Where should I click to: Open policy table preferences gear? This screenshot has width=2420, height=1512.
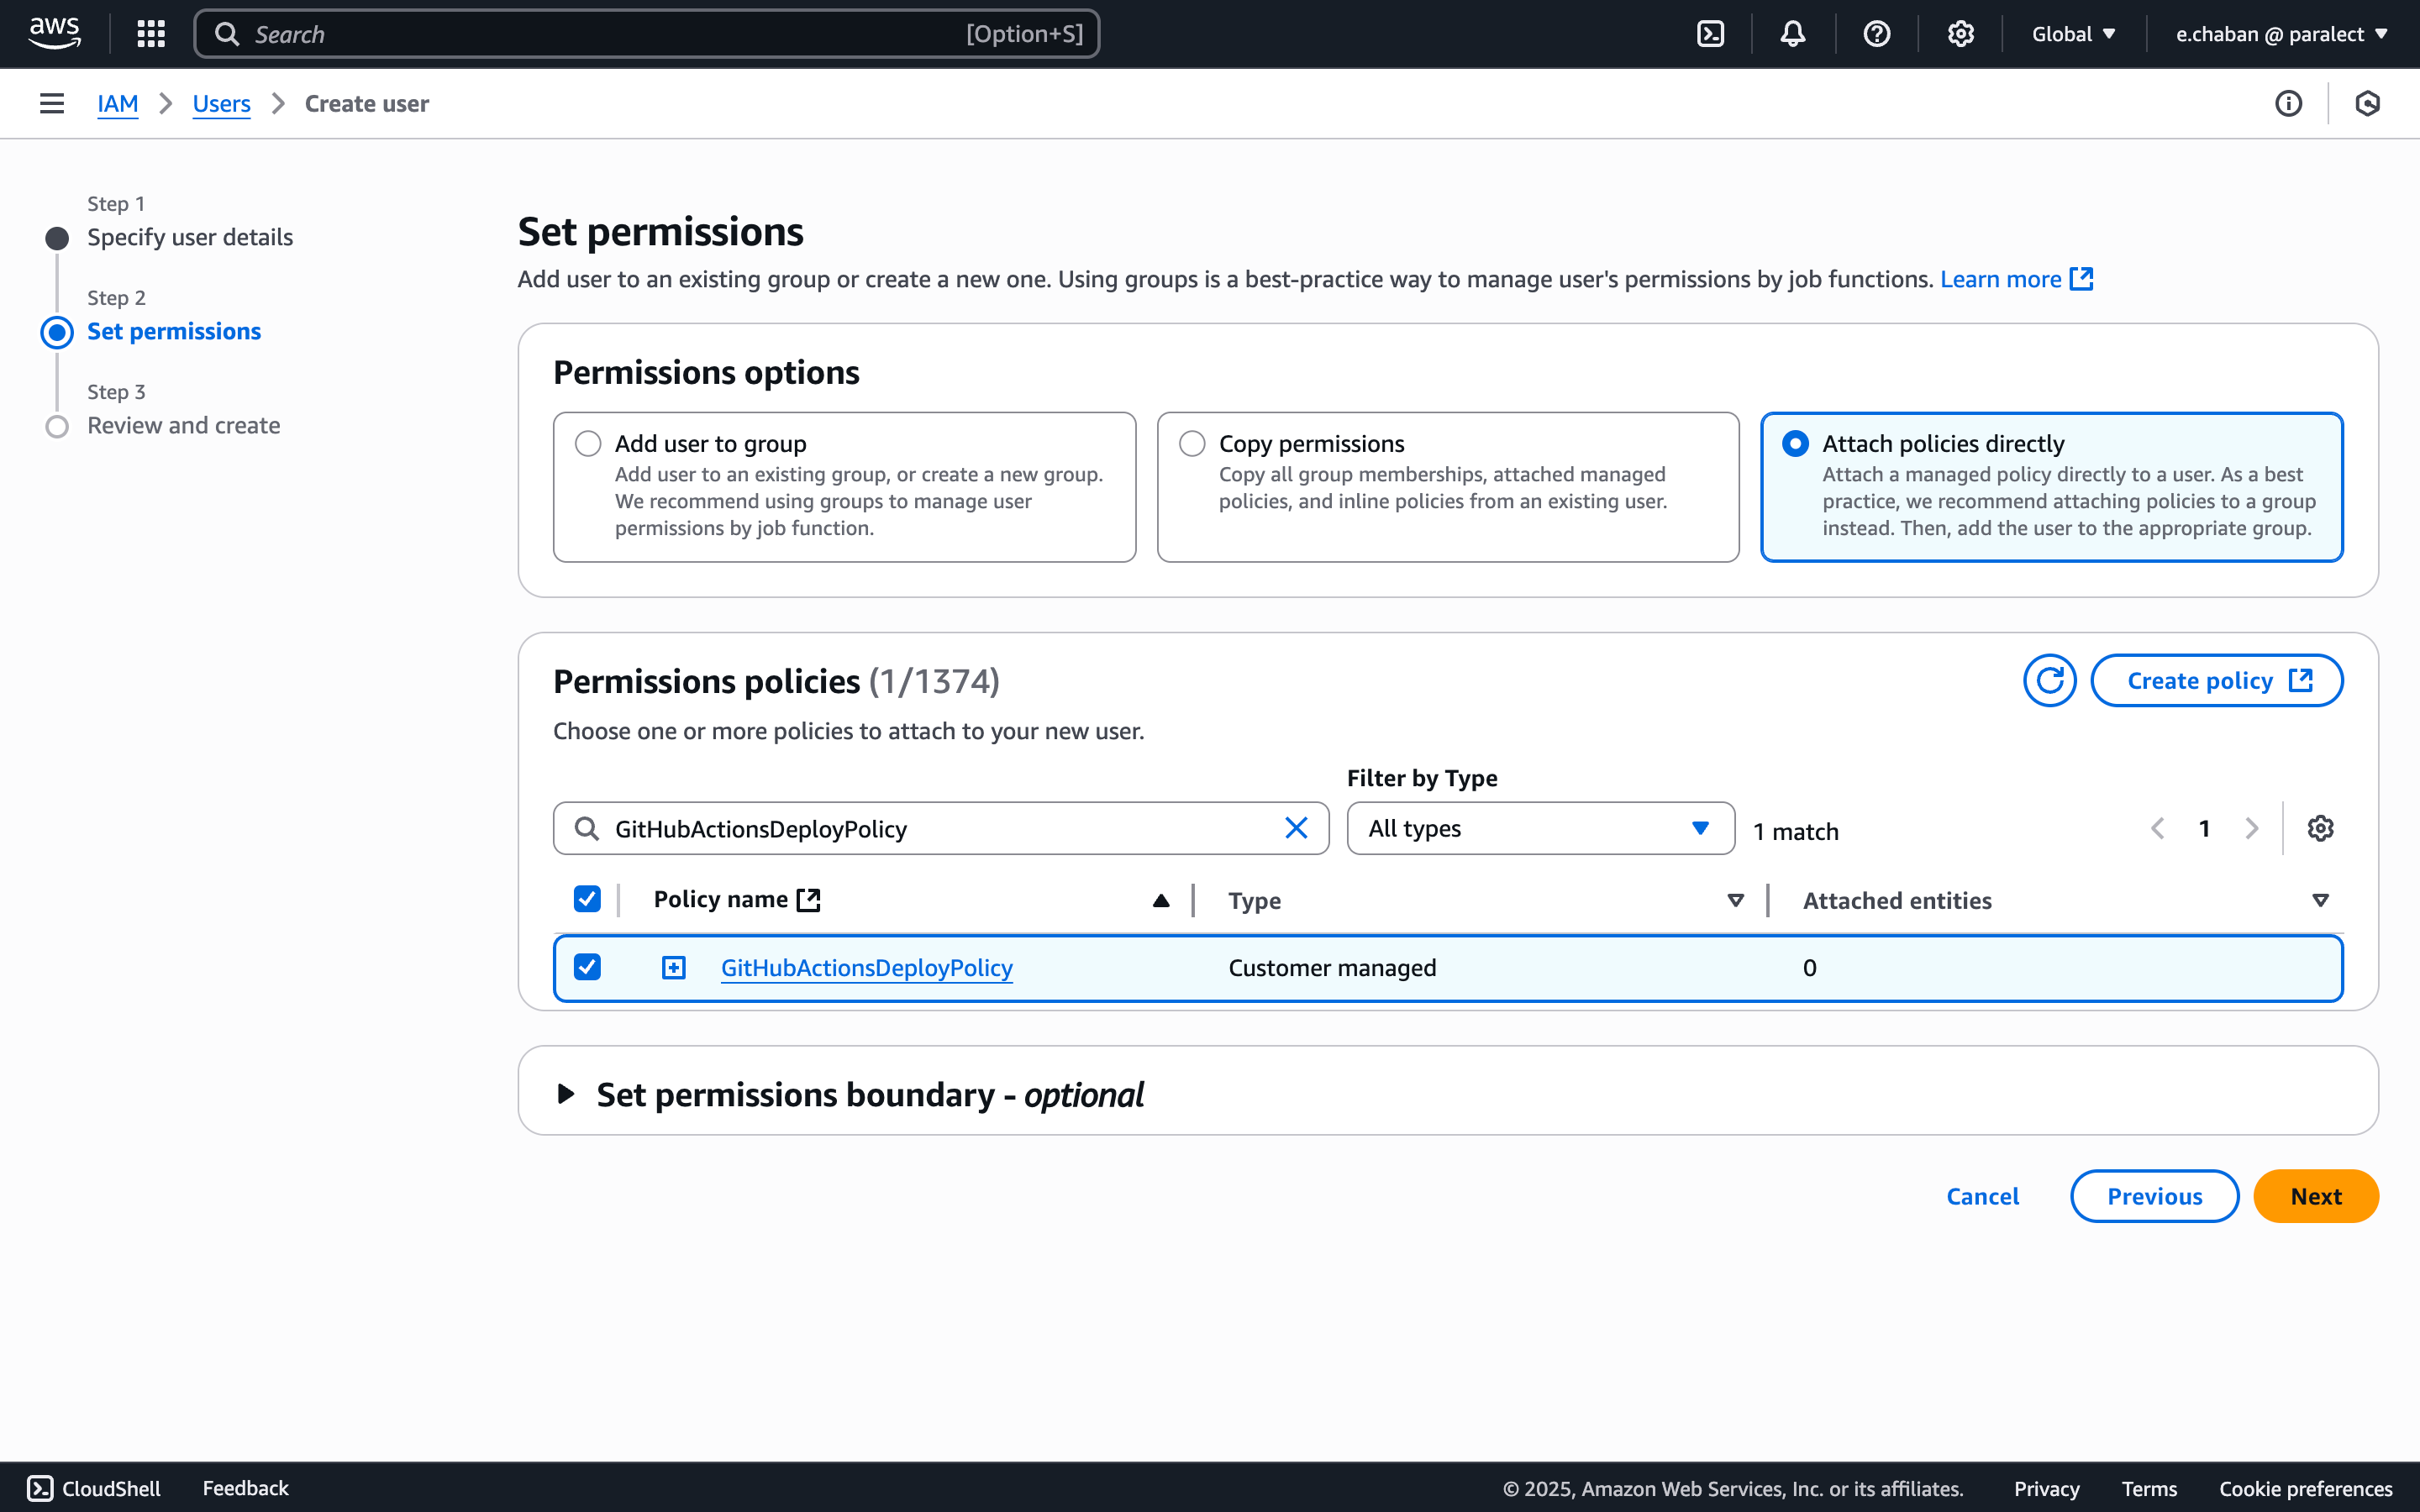click(x=2320, y=829)
